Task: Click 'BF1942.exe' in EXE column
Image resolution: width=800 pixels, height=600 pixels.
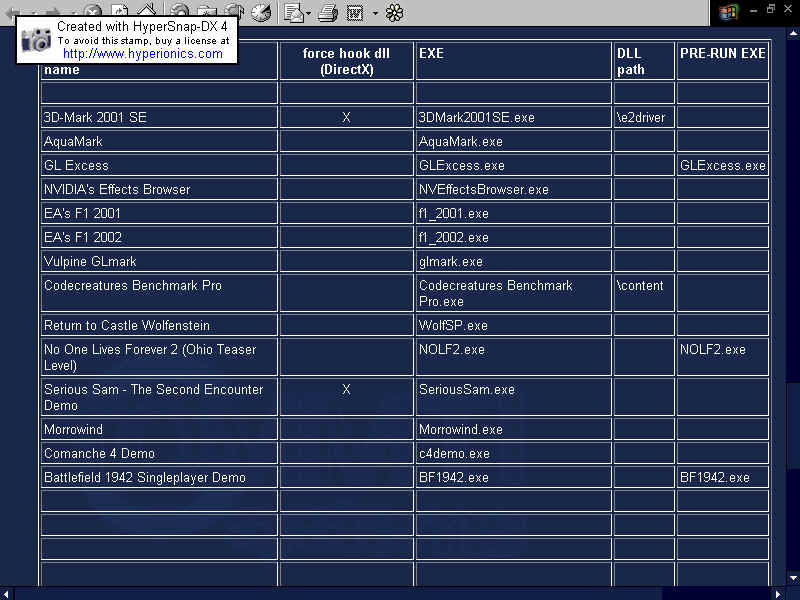Action: (513, 477)
